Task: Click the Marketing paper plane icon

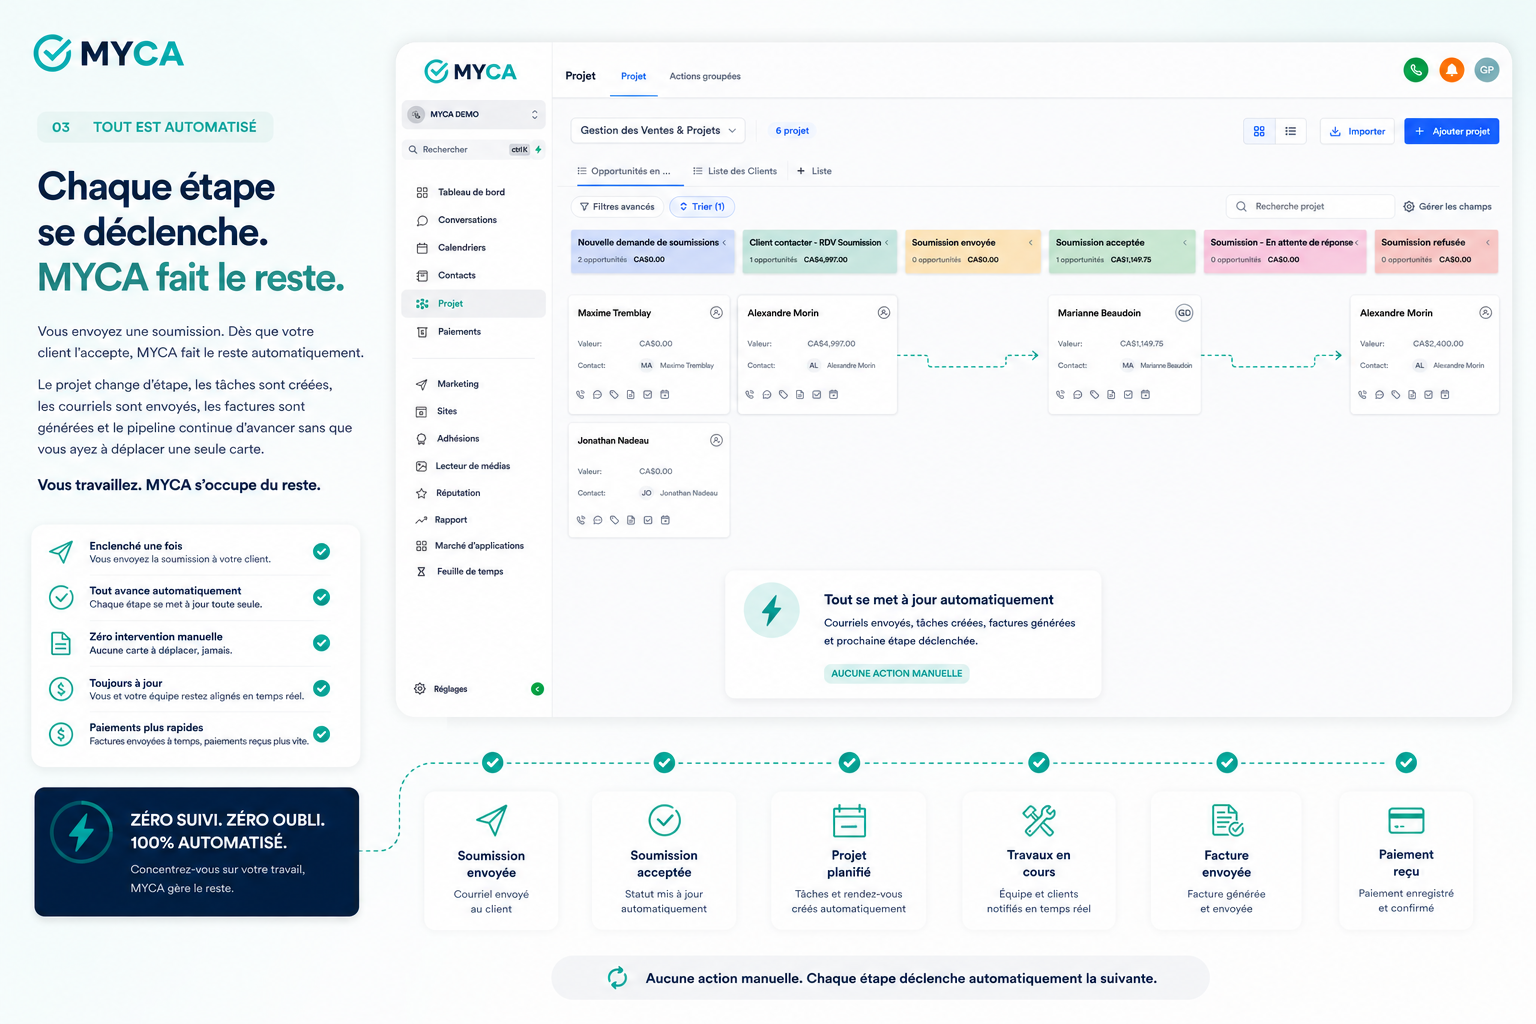Action: (422, 384)
